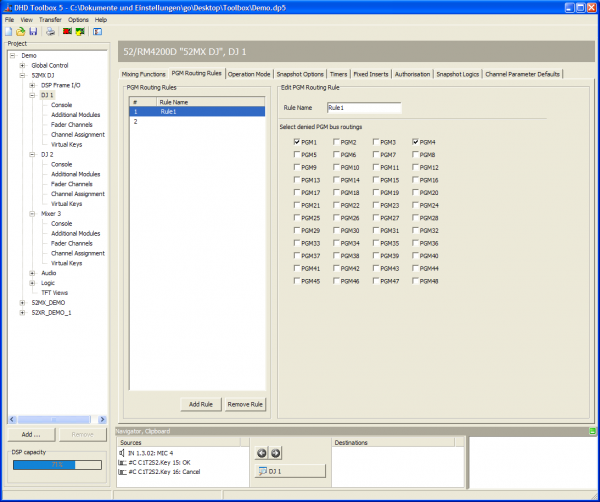Check the PGM8 routing checkbox
The height and width of the screenshot is (502, 600).
[416, 155]
